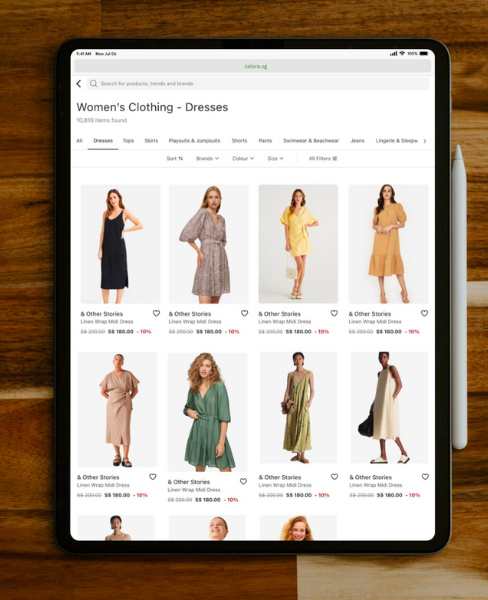Switch to the All category tab
The image size is (488, 600).
click(79, 141)
